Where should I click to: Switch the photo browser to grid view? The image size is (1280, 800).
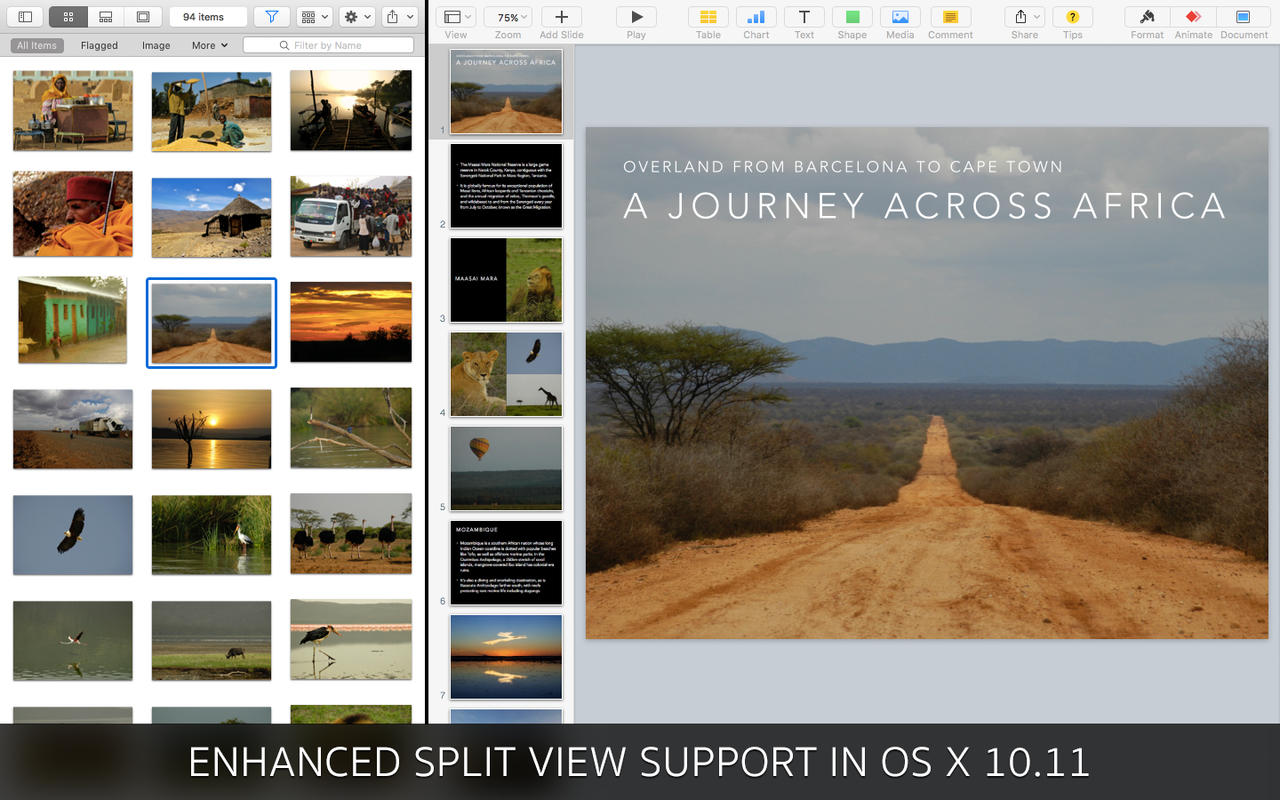coord(67,16)
